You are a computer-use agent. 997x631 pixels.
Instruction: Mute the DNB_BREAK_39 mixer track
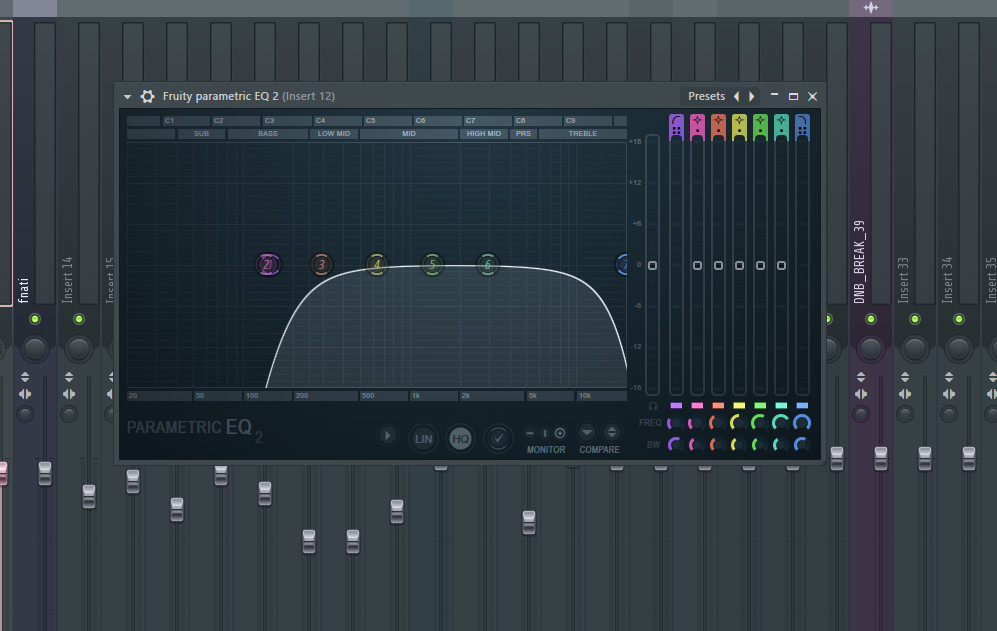[x=871, y=319]
